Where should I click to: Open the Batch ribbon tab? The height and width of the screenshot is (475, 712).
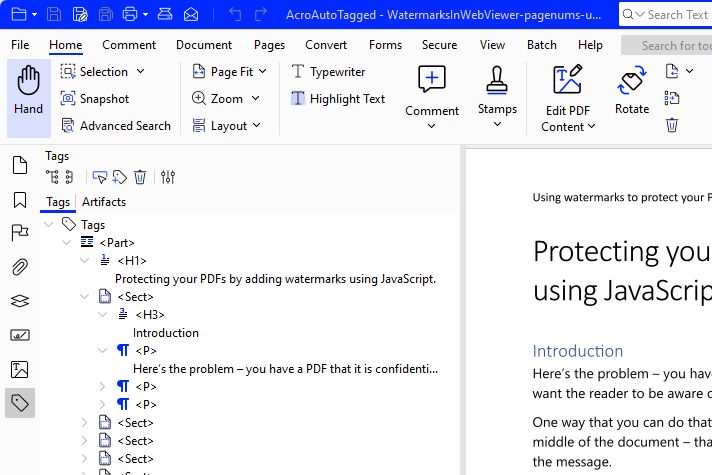pyautogui.click(x=542, y=45)
